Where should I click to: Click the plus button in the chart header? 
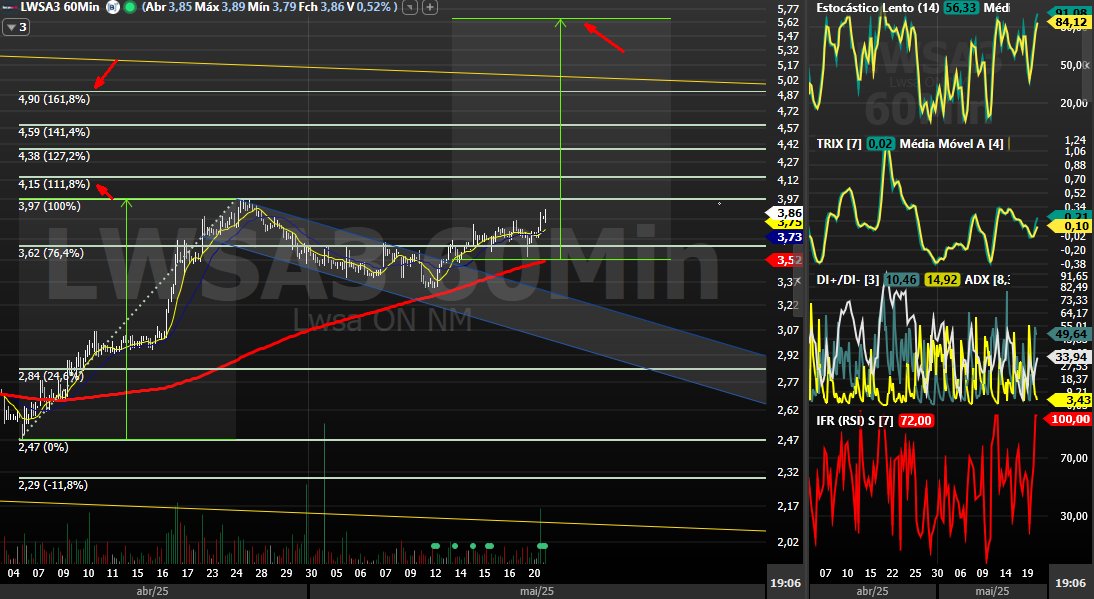click(430, 7)
